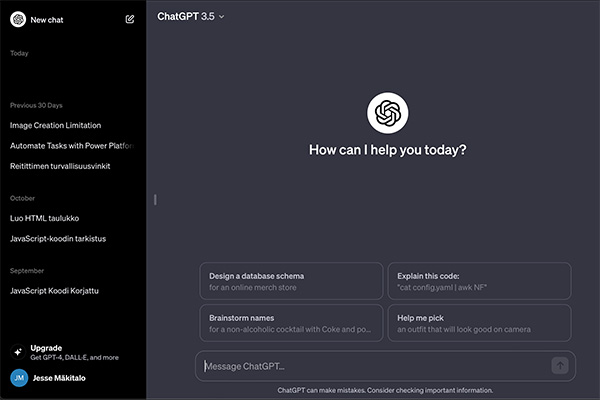Screen dimensions: 600x400
Task: Open Automate Tasks with Power Platform chat
Action: [70, 145]
